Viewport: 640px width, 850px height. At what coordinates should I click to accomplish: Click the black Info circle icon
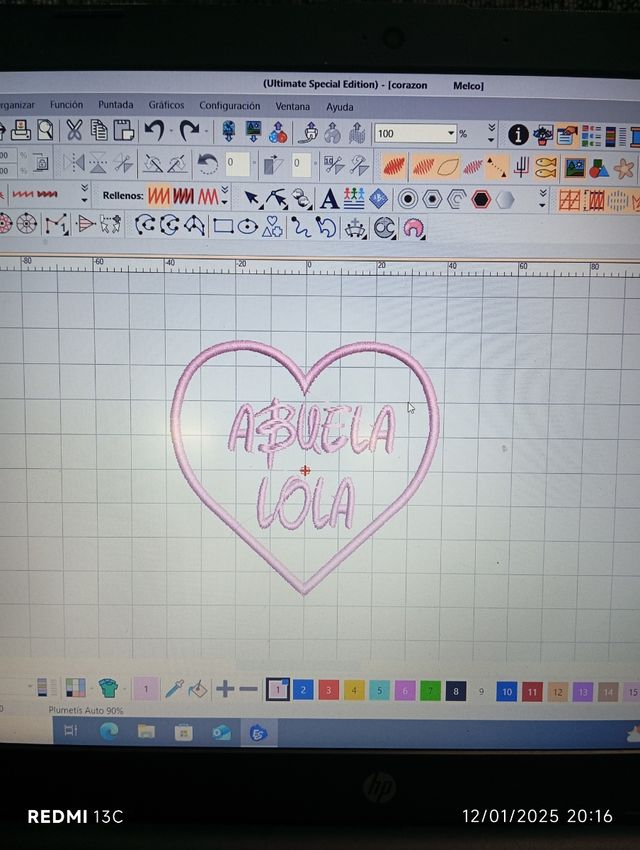[518, 134]
